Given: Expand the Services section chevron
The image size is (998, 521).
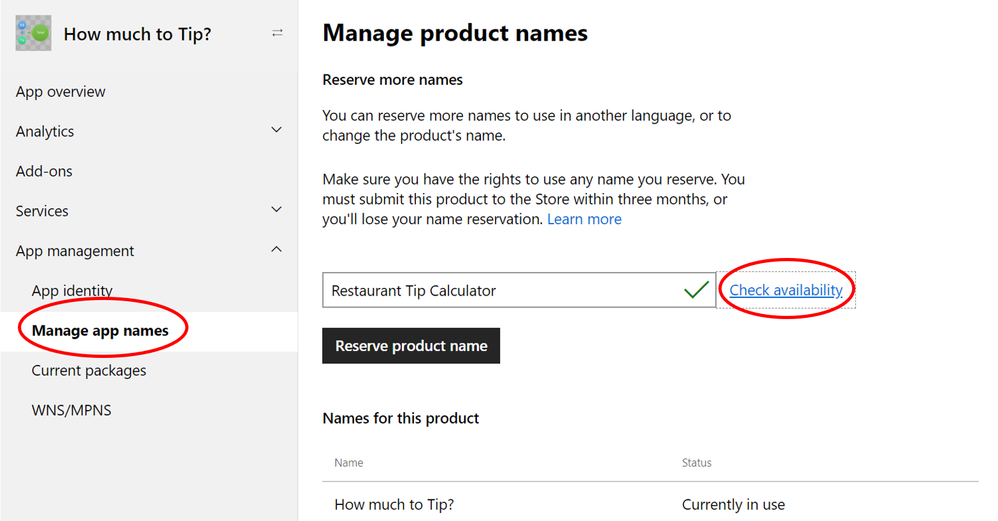Looking at the screenshot, I should [x=277, y=210].
